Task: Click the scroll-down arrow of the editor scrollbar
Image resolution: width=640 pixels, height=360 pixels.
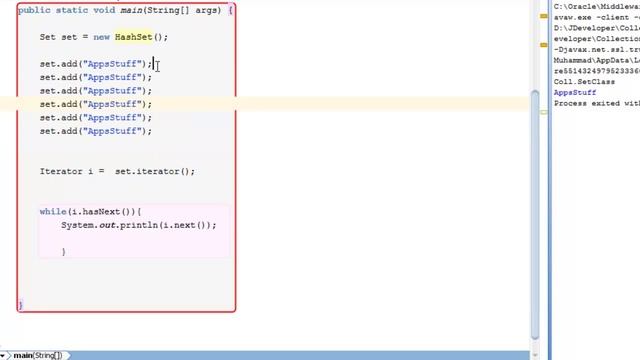Action: tap(535, 356)
